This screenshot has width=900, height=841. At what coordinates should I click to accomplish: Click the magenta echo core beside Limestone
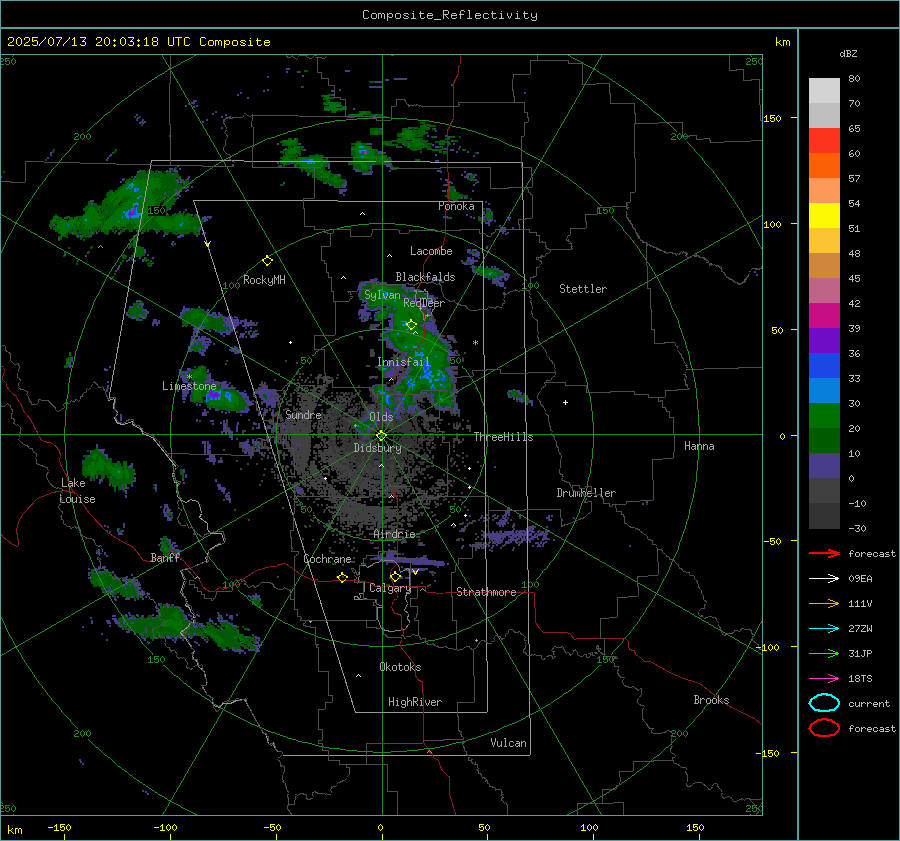[214, 394]
